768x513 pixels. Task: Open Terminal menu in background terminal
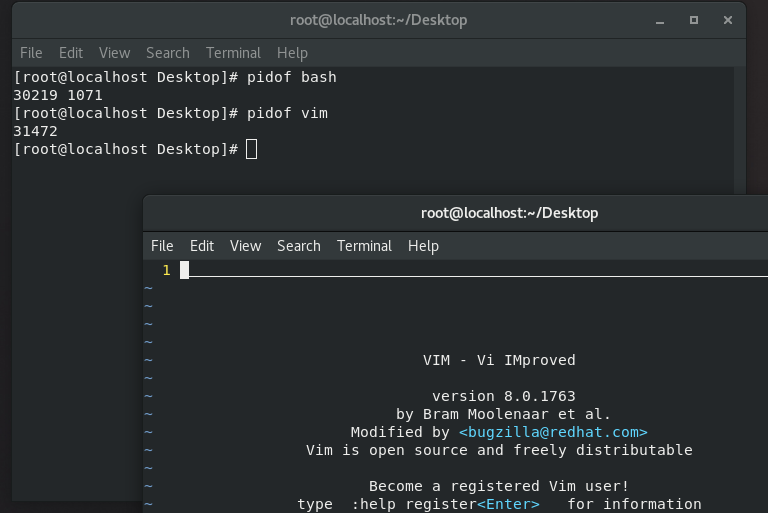tap(233, 53)
